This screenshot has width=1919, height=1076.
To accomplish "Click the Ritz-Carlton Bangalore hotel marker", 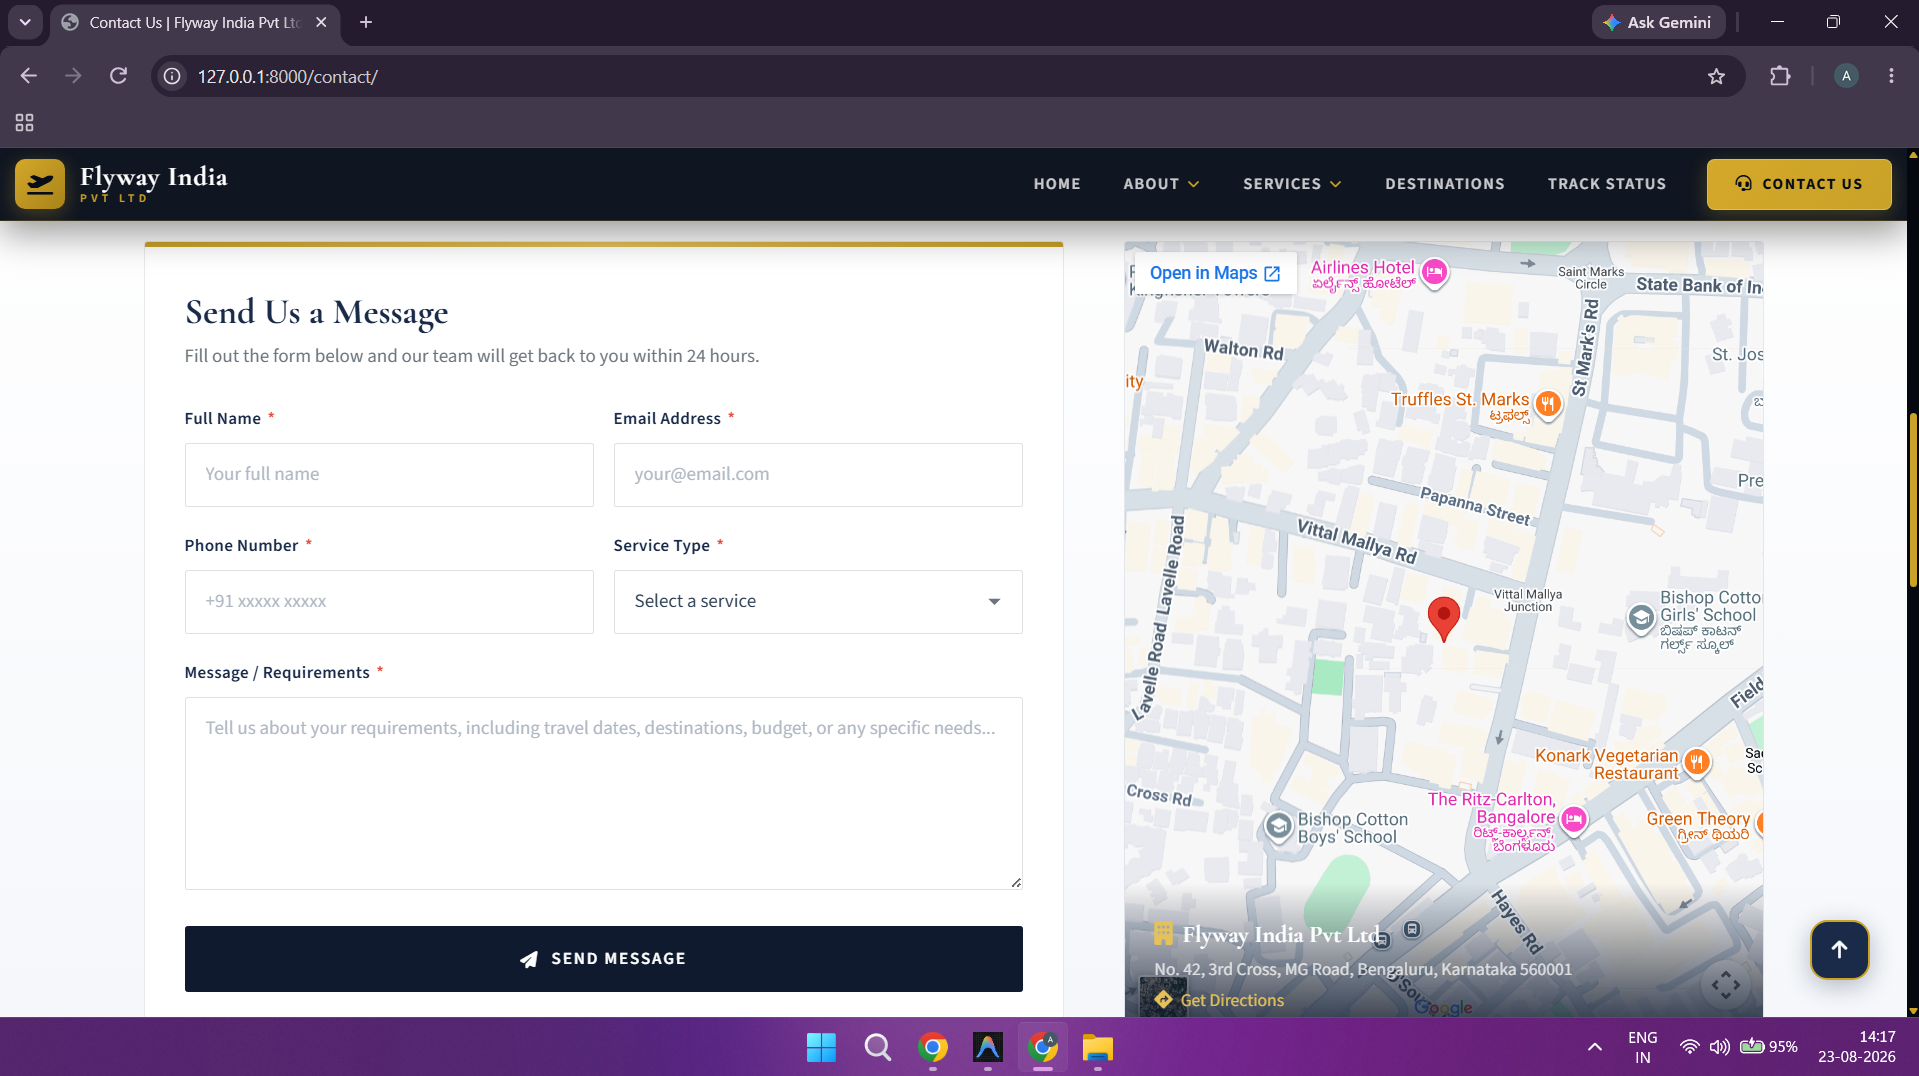I will pos(1573,820).
